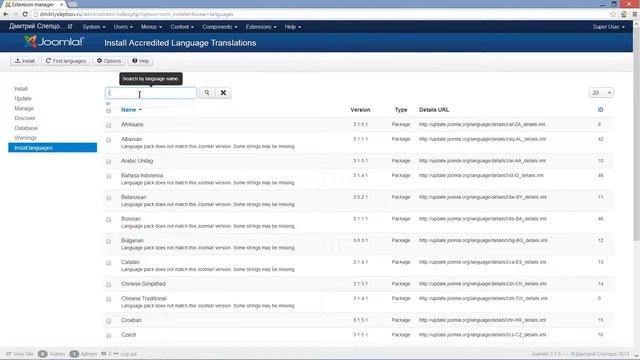Open the Menus dropdown
This screenshot has height=360, width=640.
(151, 27)
